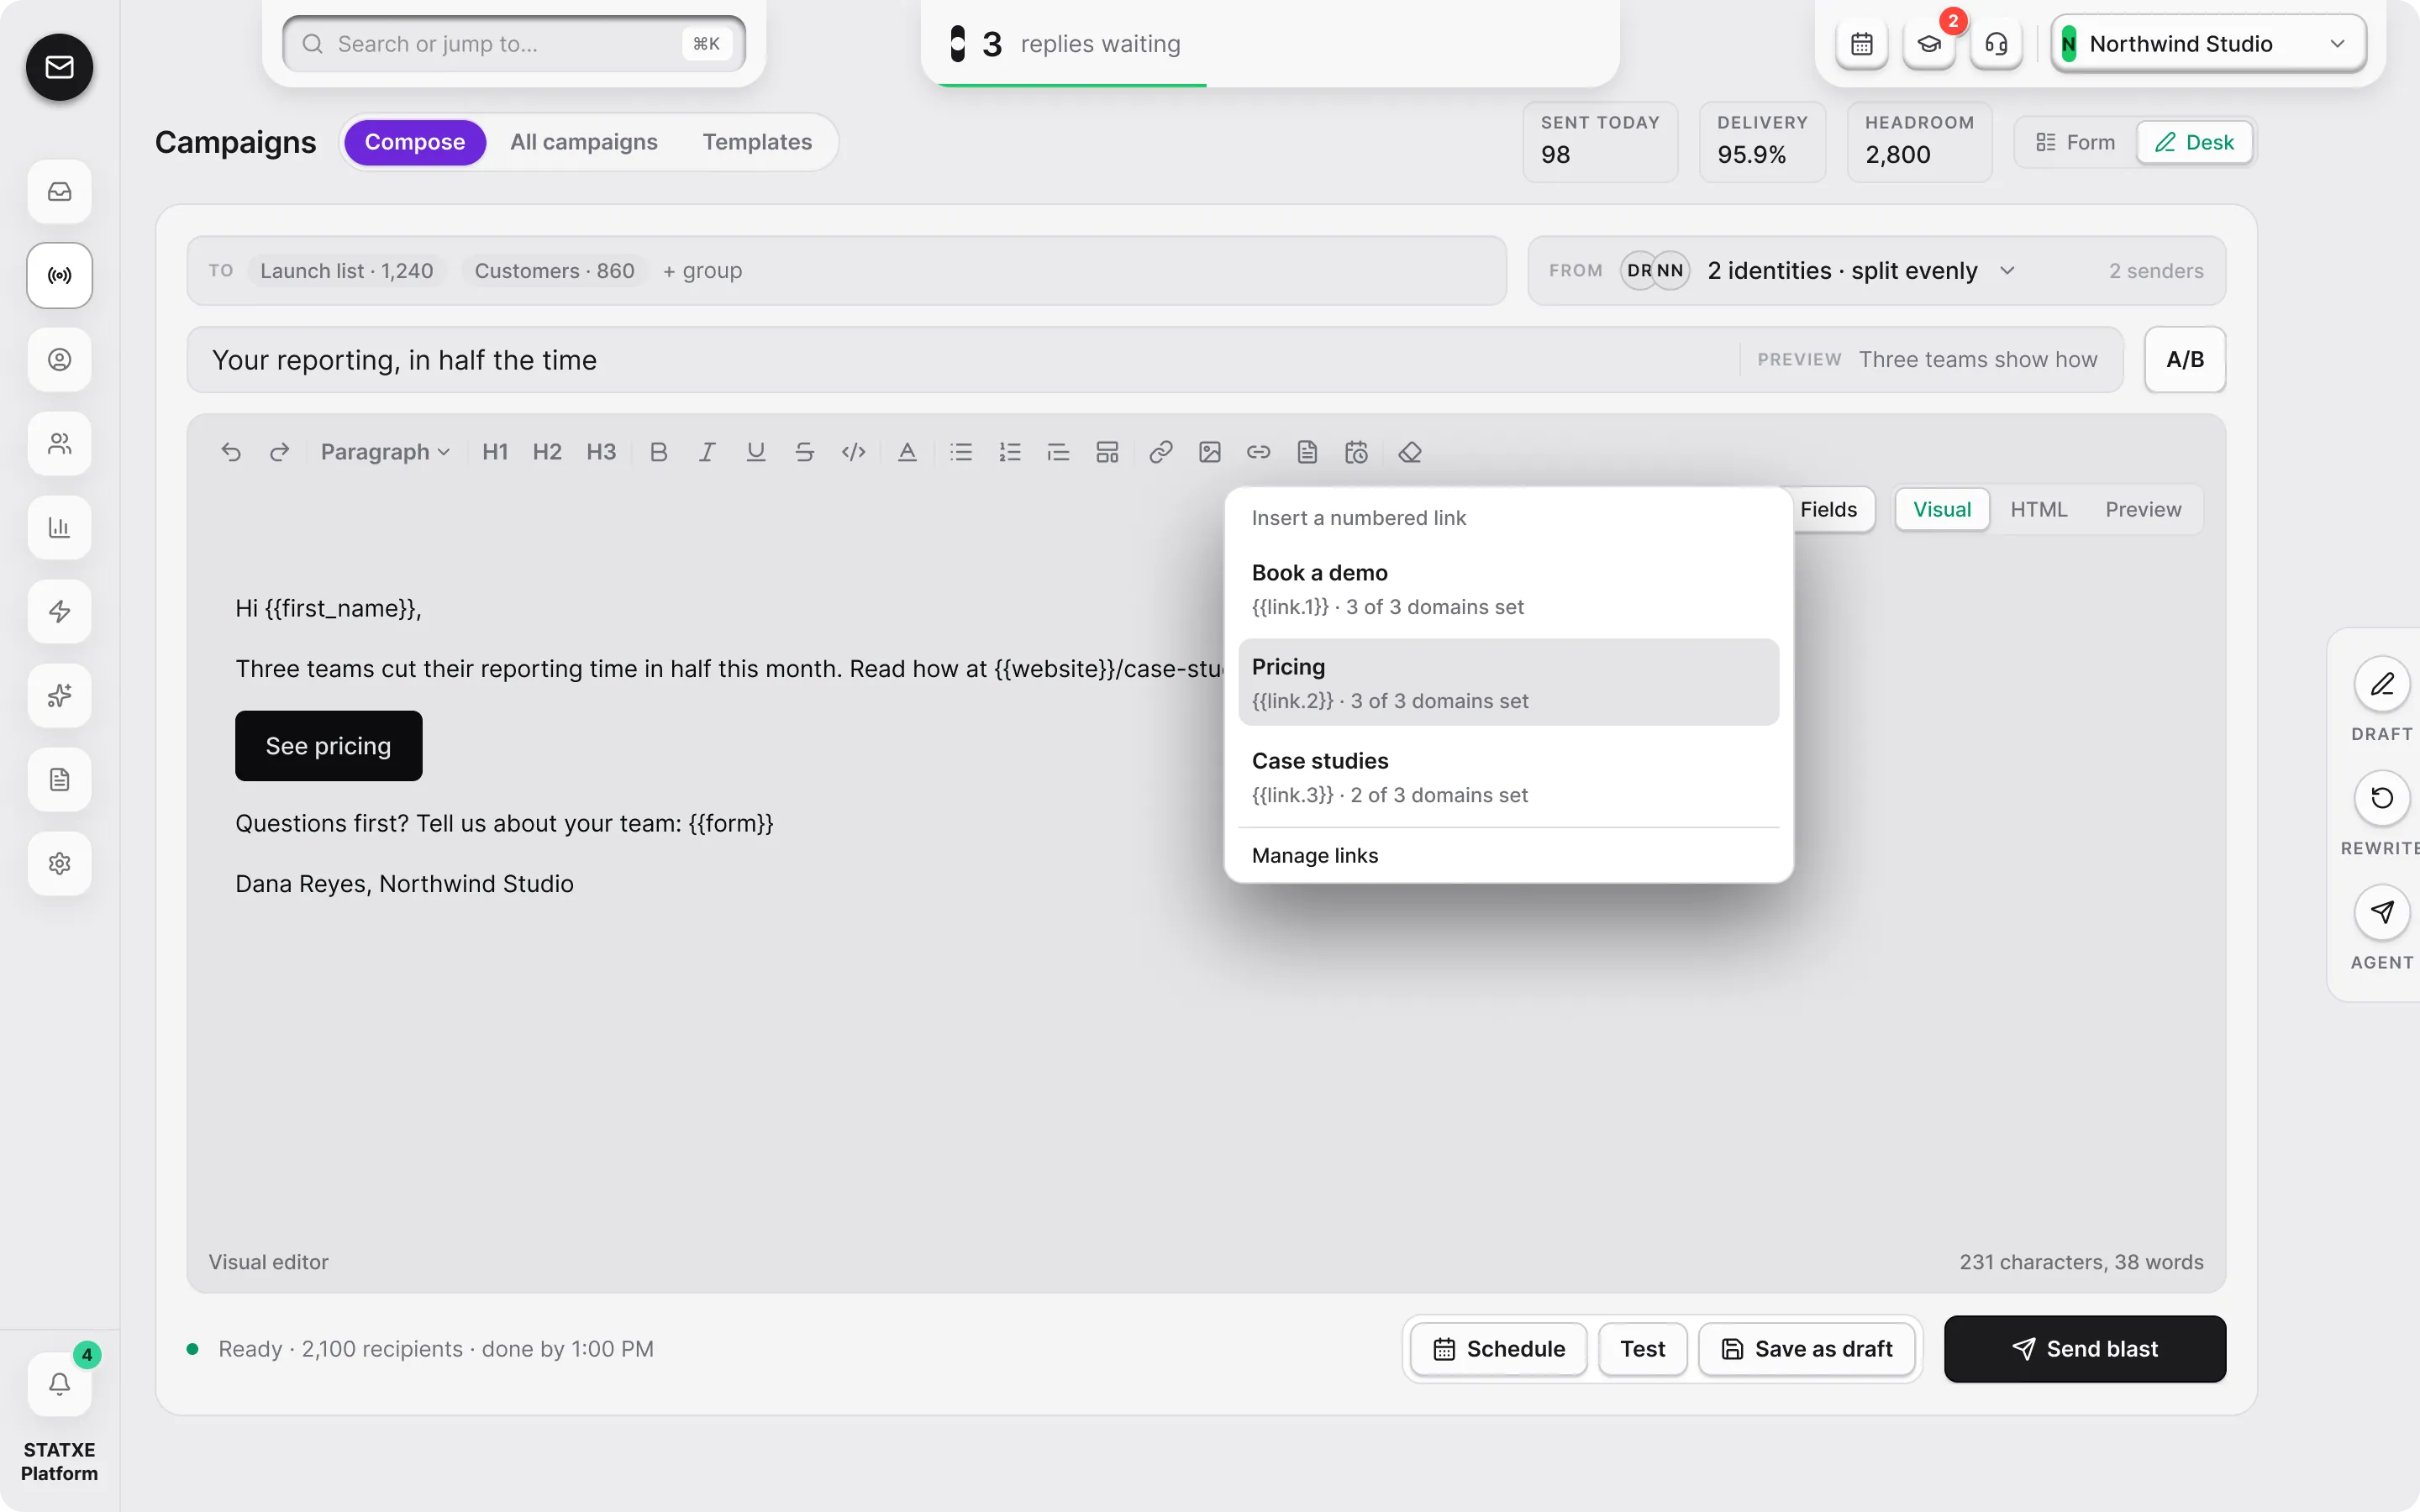Viewport: 2420px width, 1512px height.
Task: Choose the Case studies link
Action: pyautogui.click(x=1508, y=776)
